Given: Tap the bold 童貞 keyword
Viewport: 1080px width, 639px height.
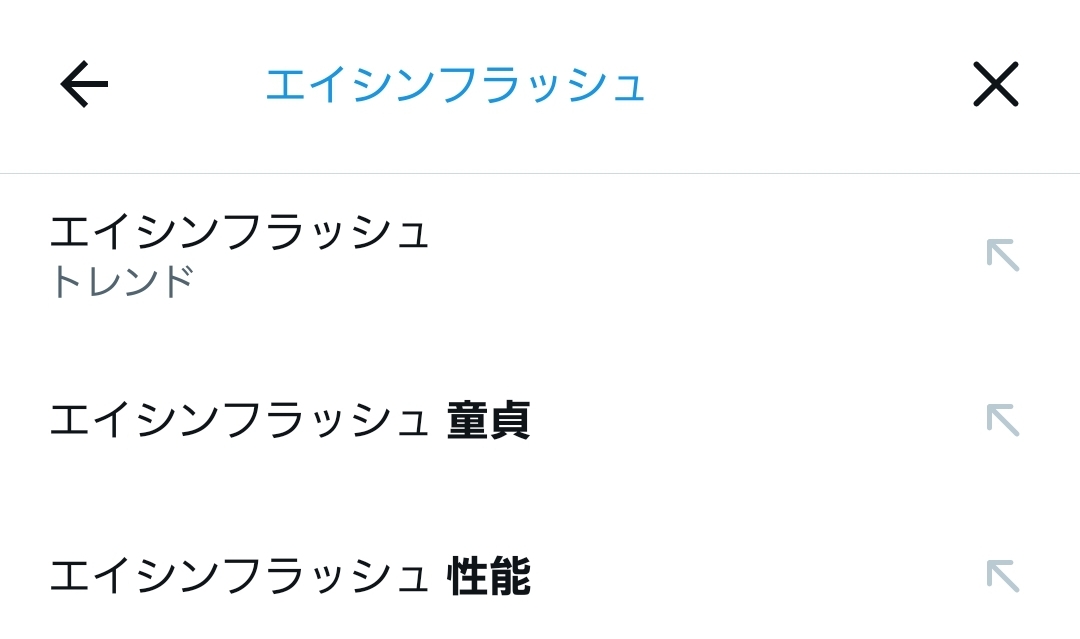Looking at the screenshot, I should (x=489, y=421).
